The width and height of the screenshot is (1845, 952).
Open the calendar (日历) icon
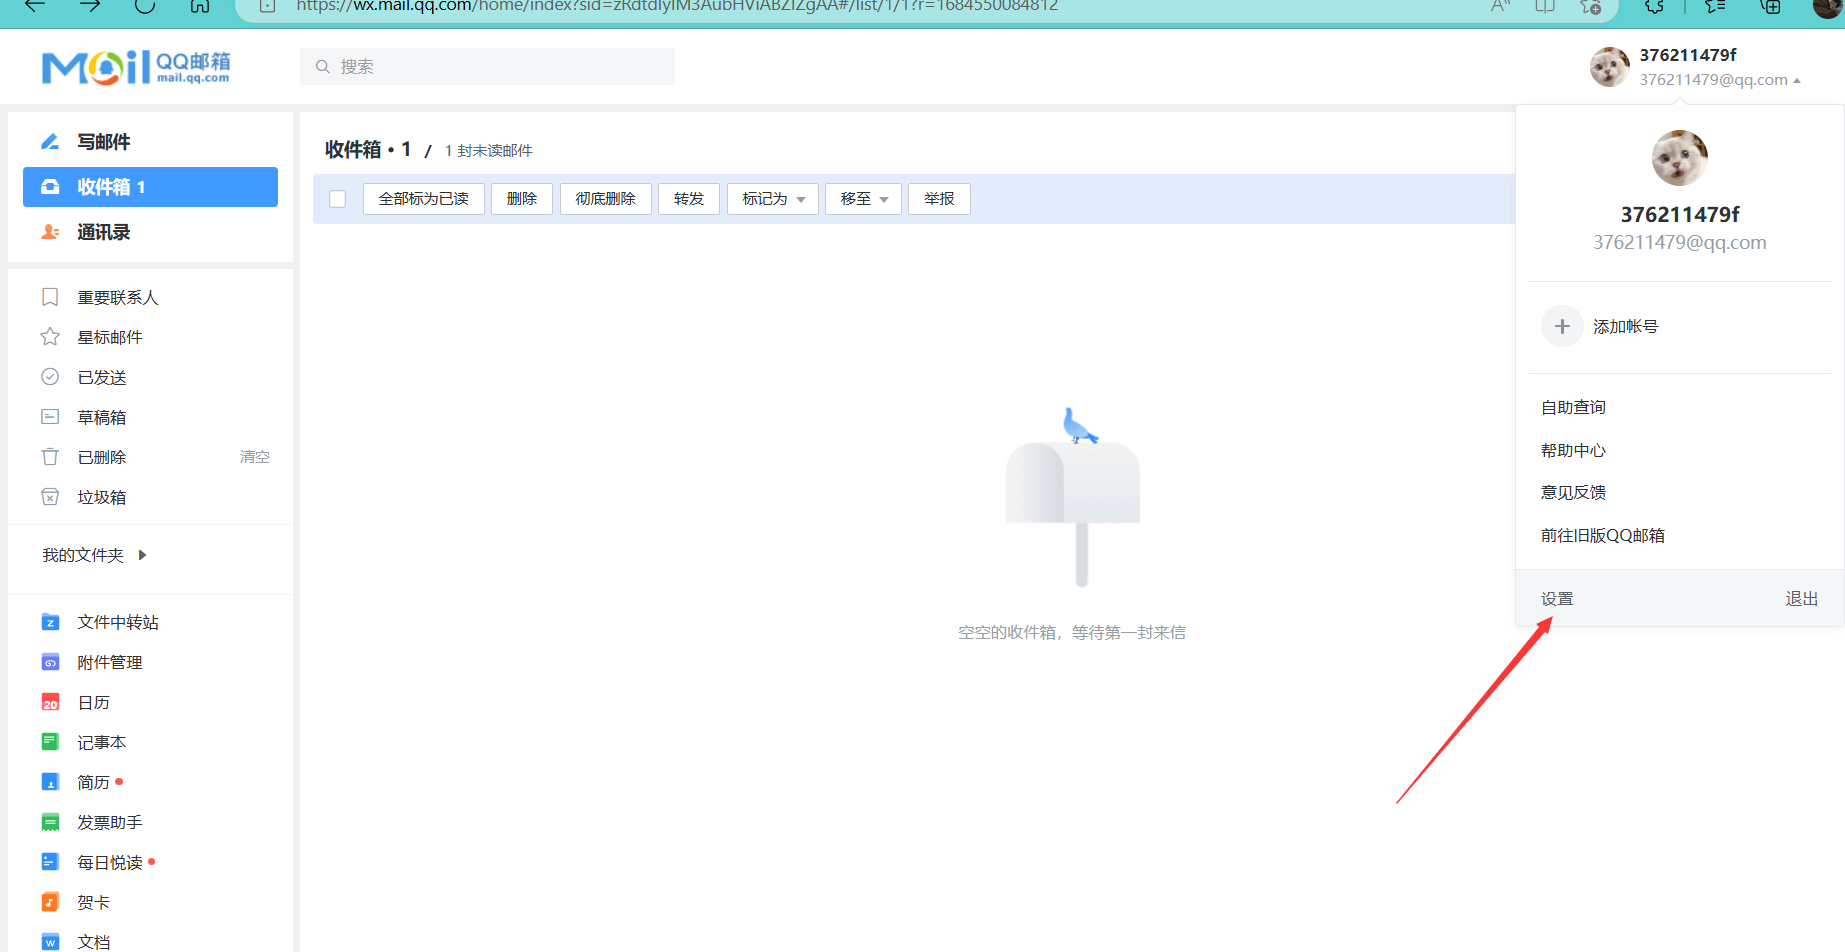tap(50, 702)
